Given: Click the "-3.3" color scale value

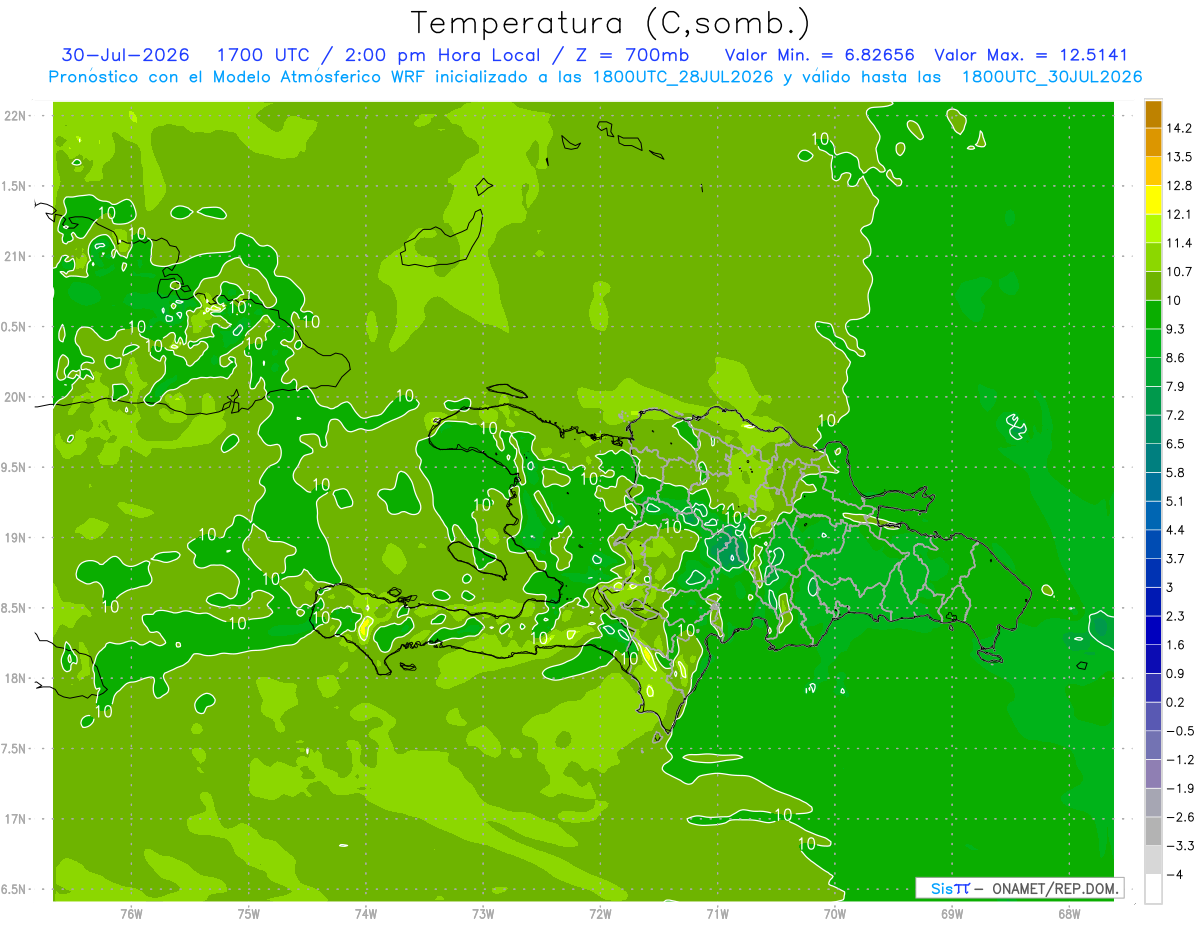Looking at the screenshot, I should click(x=1179, y=846).
